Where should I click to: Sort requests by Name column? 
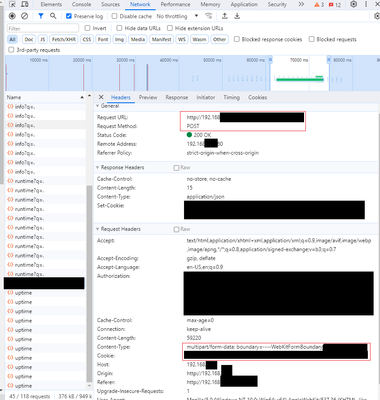click(x=45, y=97)
